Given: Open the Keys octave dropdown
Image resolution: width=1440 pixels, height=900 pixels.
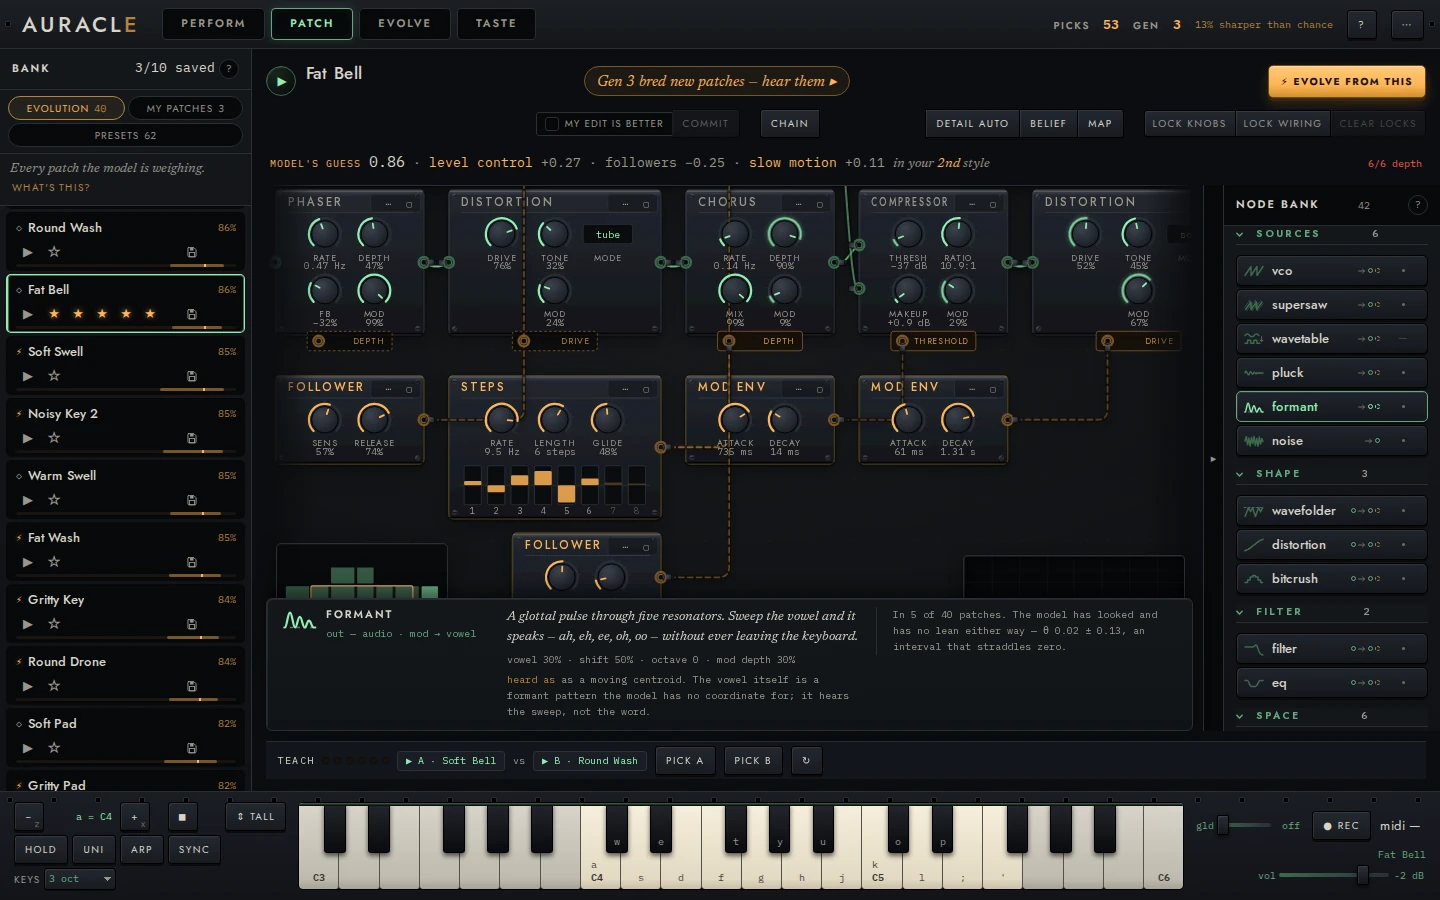Looking at the screenshot, I should click(80, 879).
